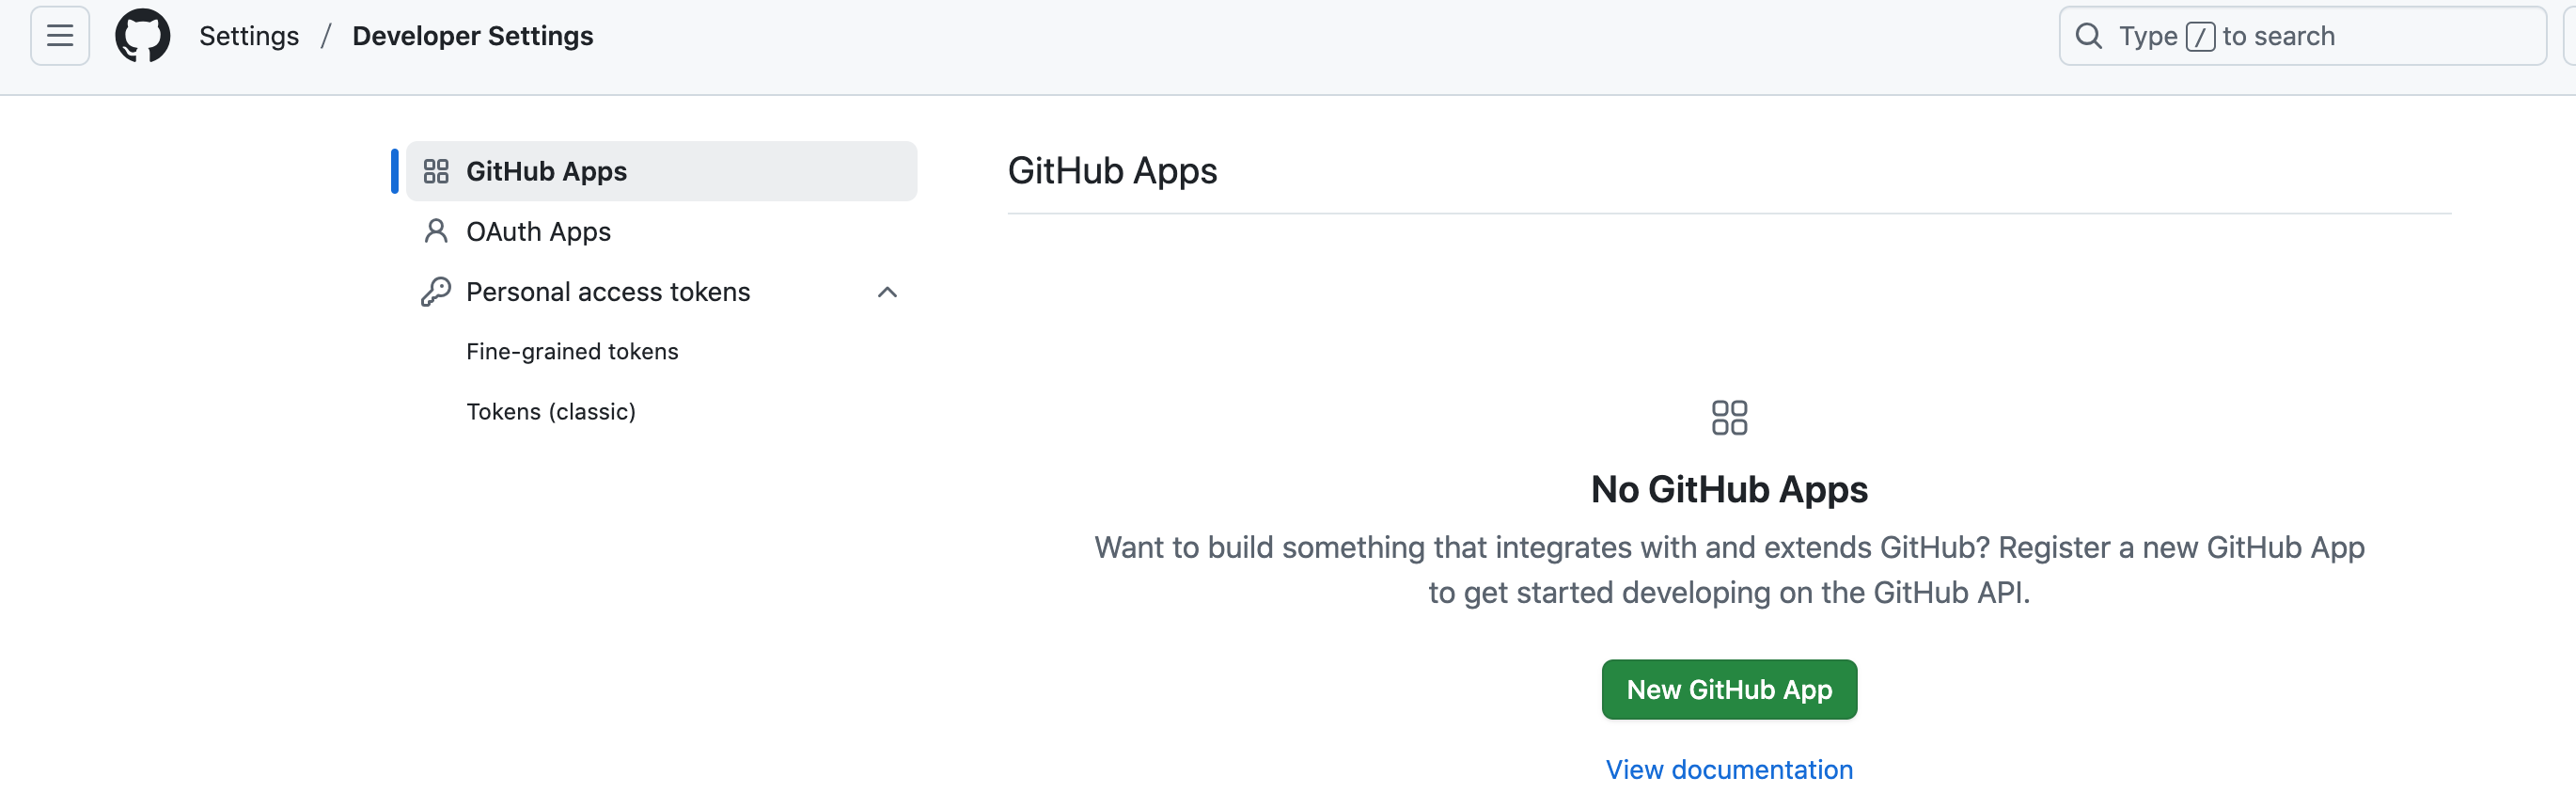This screenshot has width=2576, height=809.
Task: Focus the Type / to search field
Action: (x=2302, y=36)
